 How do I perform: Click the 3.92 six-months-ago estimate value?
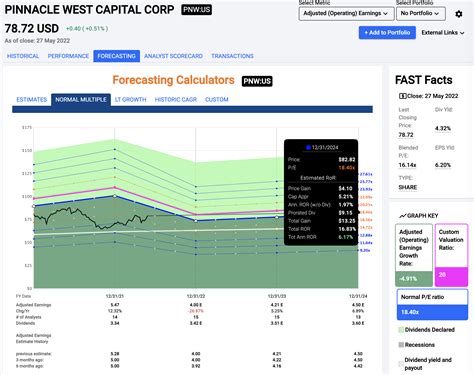(x=196, y=366)
